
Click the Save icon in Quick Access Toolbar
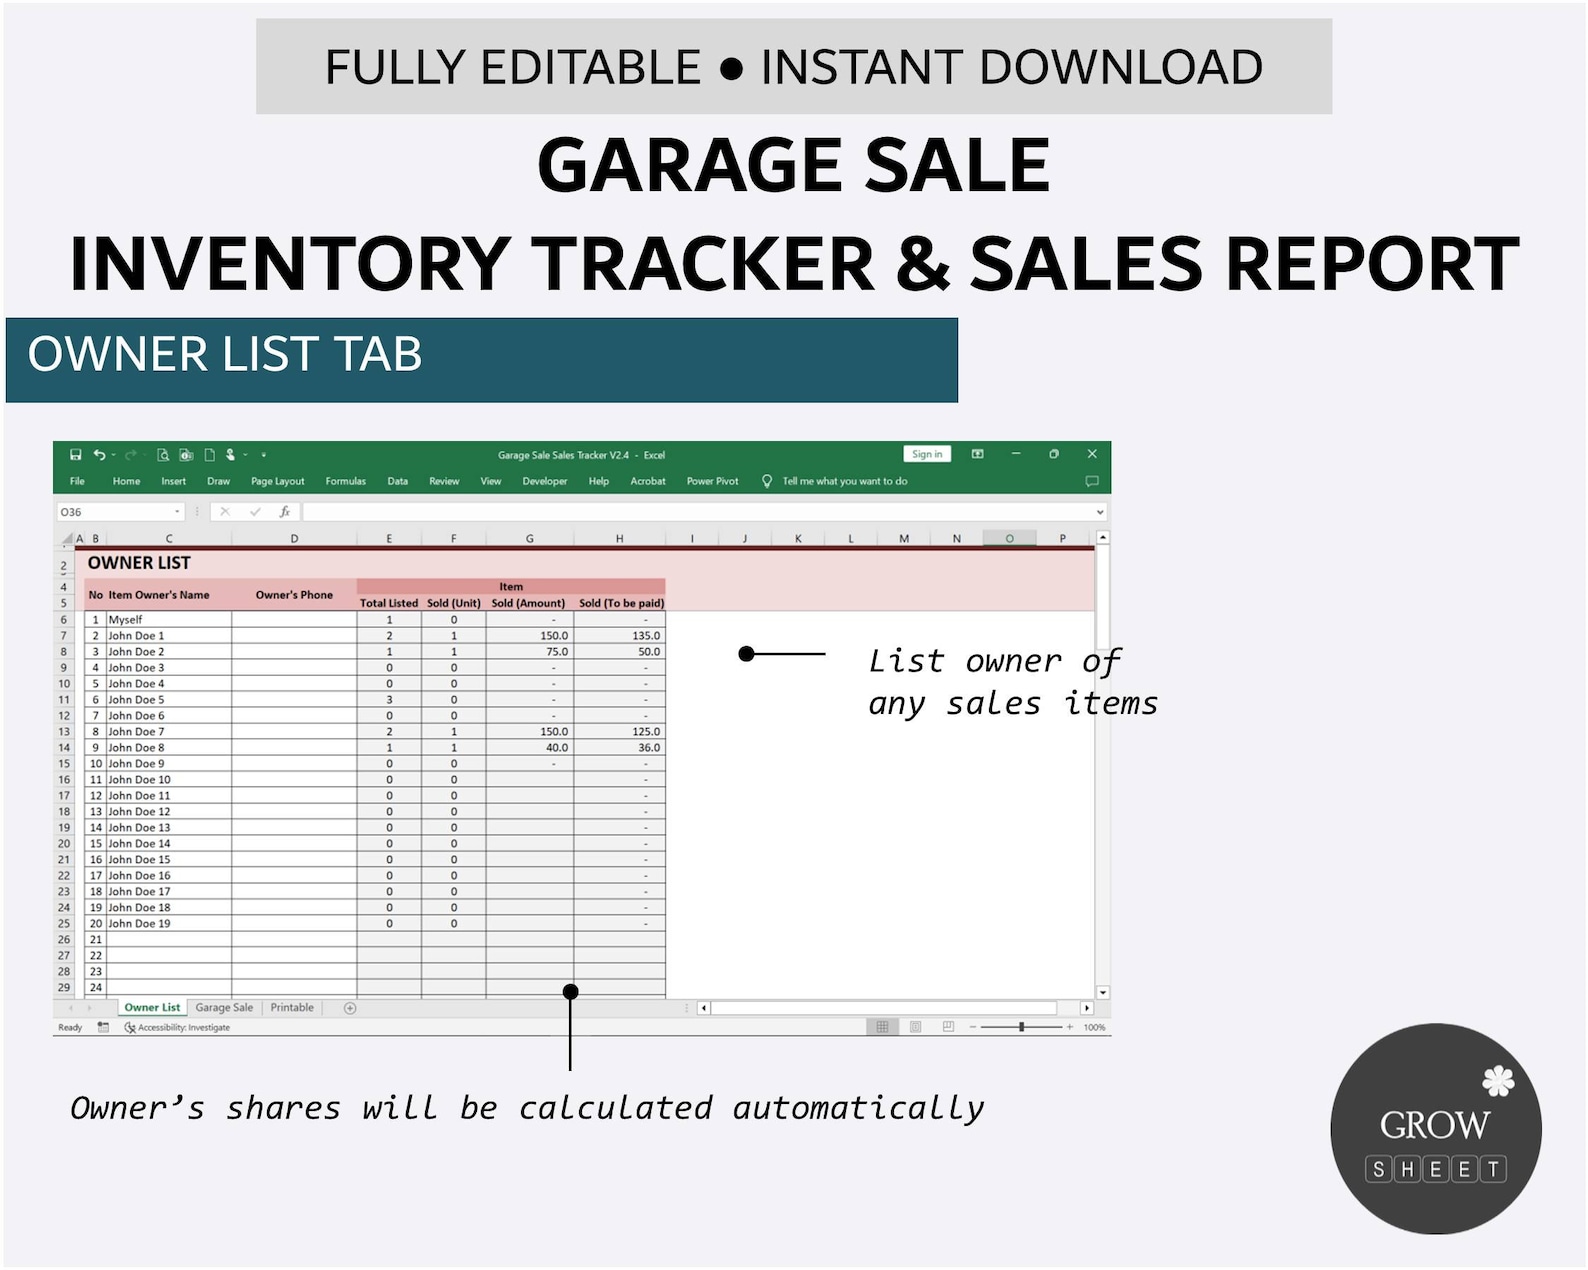[75, 455]
